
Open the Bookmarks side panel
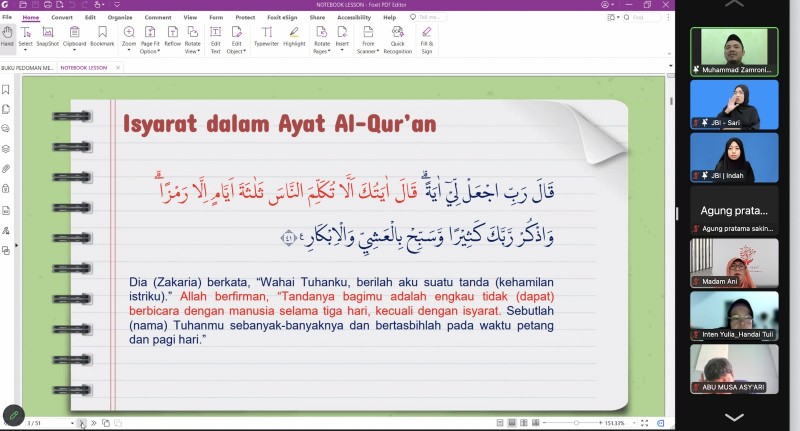pos(6,90)
